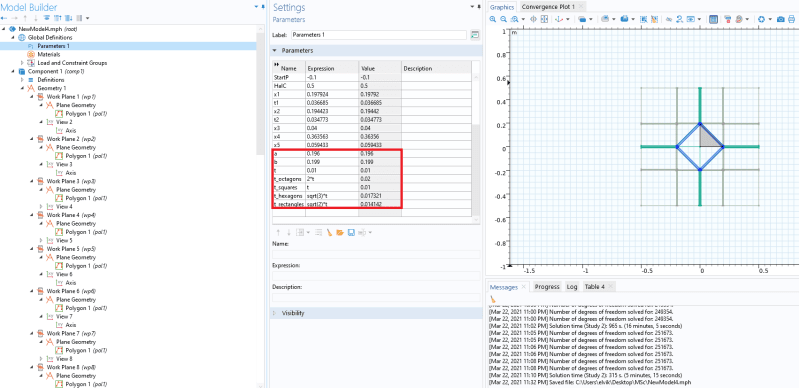
Task: Click the Create Selection icon beside the Label field
Action: pos(476,35)
